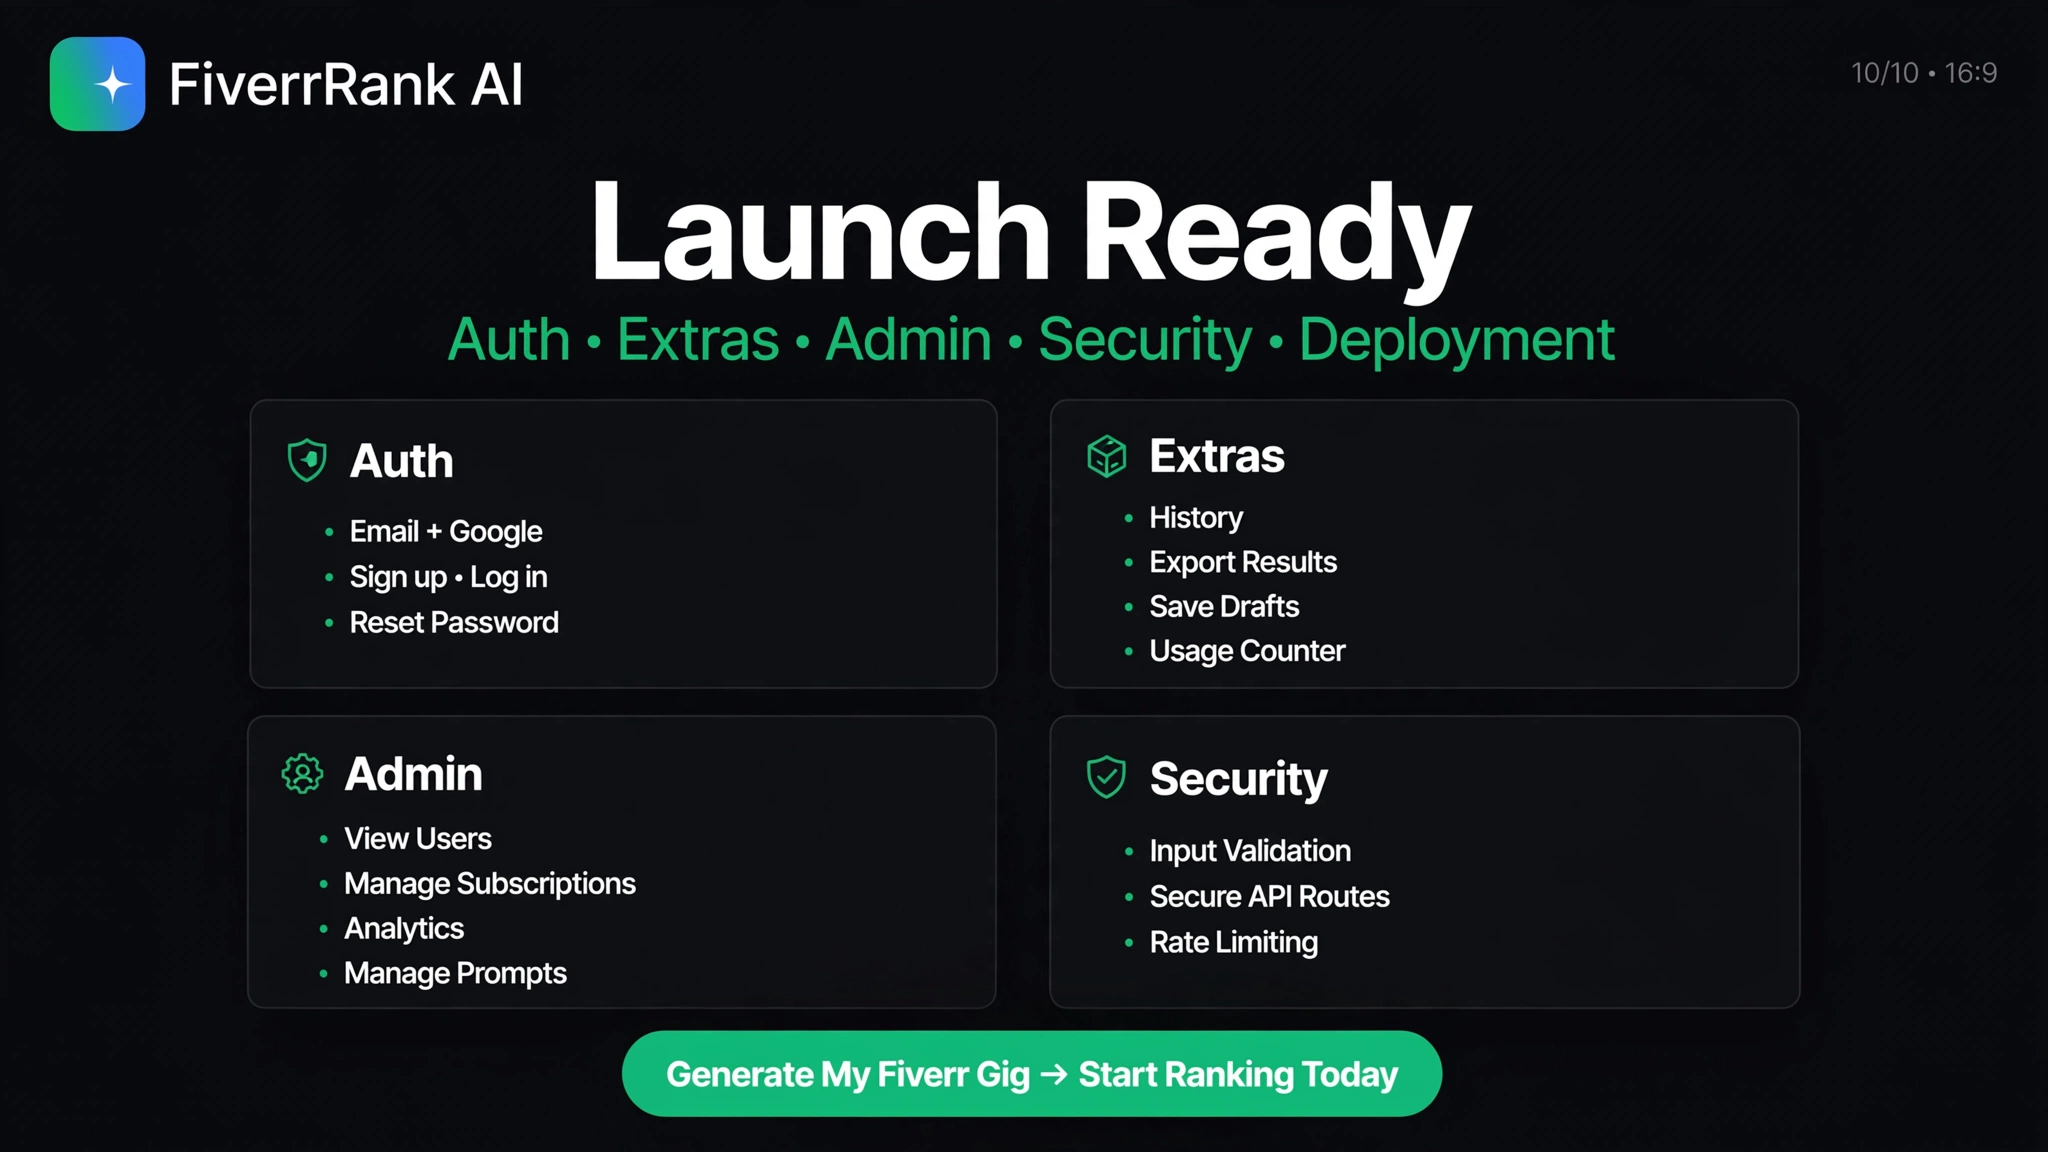Click the Reset Password item
This screenshot has width=2048, height=1152.
pos(454,623)
